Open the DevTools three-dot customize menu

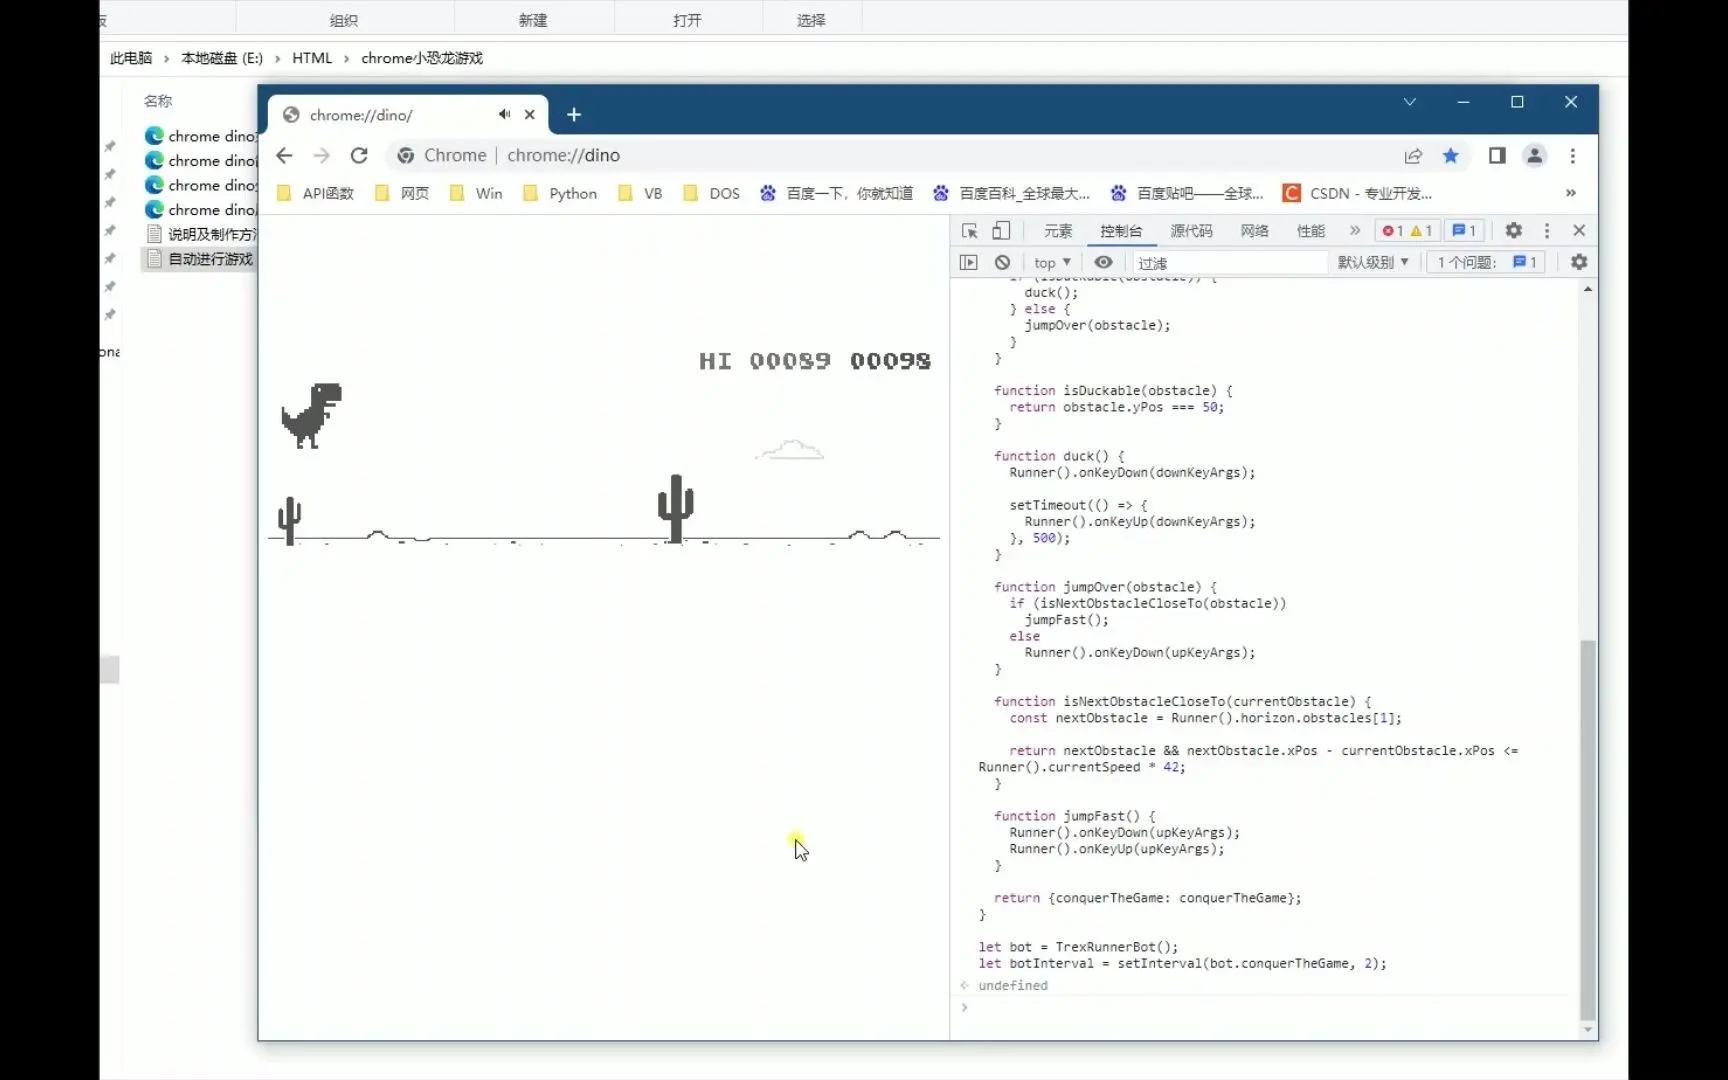(x=1547, y=231)
